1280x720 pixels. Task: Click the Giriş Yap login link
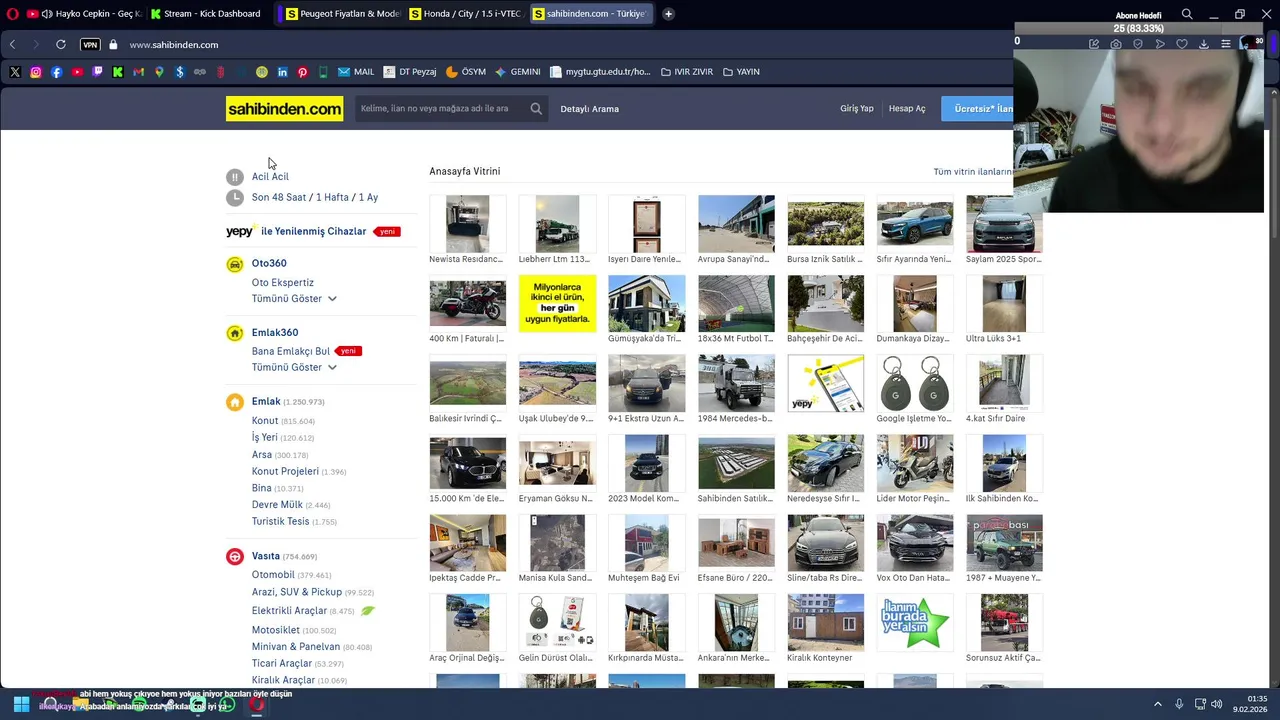(856, 109)
